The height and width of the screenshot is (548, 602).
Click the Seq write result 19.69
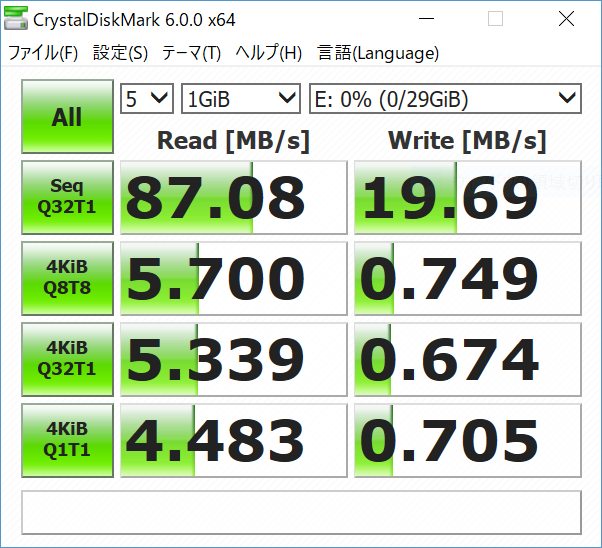point(467,197)
